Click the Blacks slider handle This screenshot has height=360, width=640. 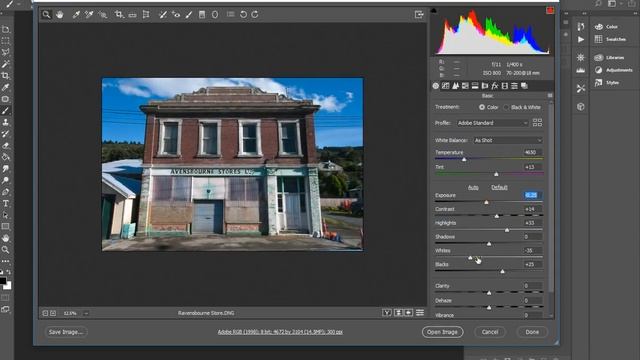point(502,271)
